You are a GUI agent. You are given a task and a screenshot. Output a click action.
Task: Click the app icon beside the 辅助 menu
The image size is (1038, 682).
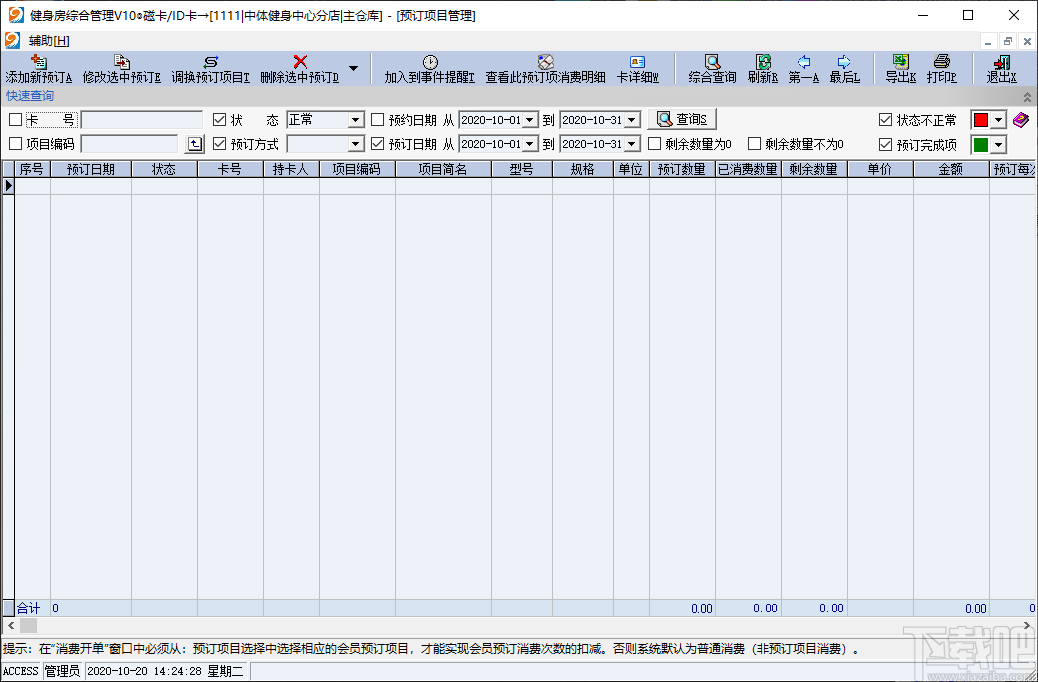pyautogui.click(x=13, y=40)
